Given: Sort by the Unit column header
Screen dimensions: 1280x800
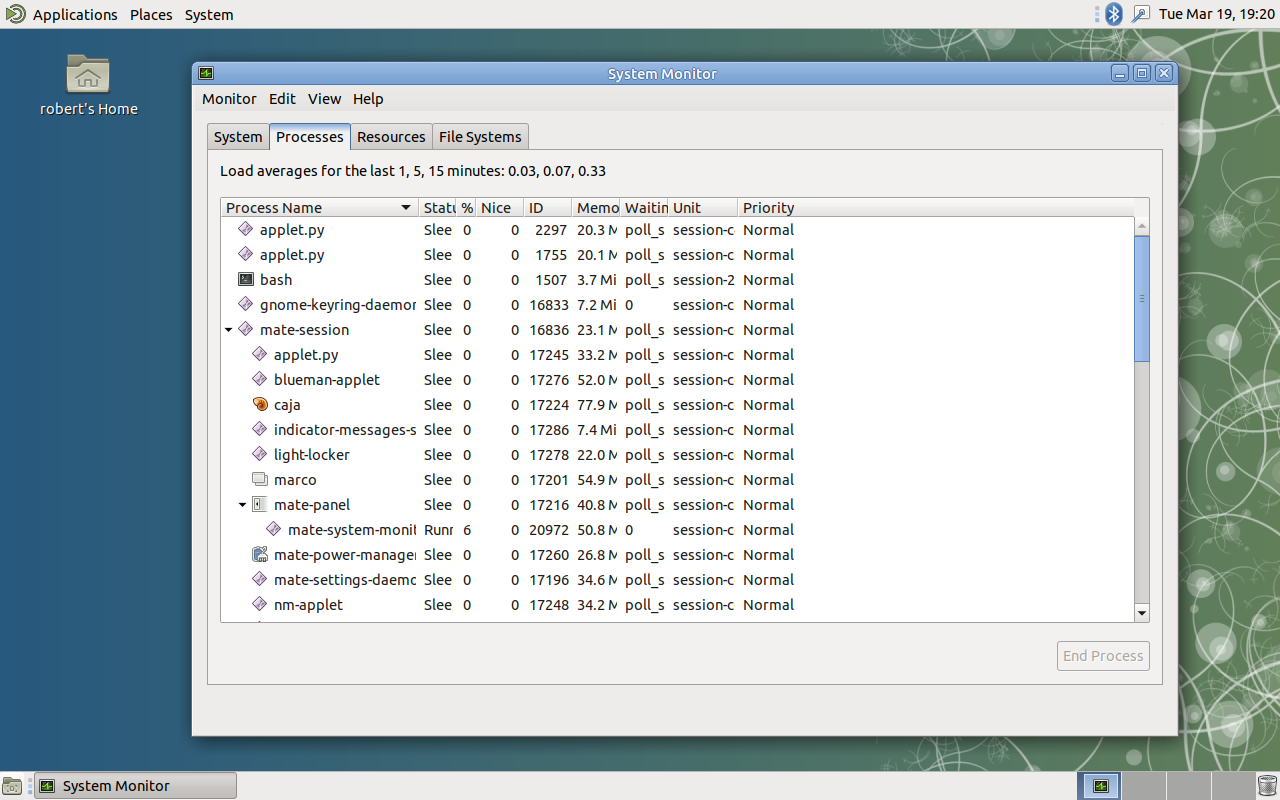Looking at the screenshot, I should click(x=704, y=208).
